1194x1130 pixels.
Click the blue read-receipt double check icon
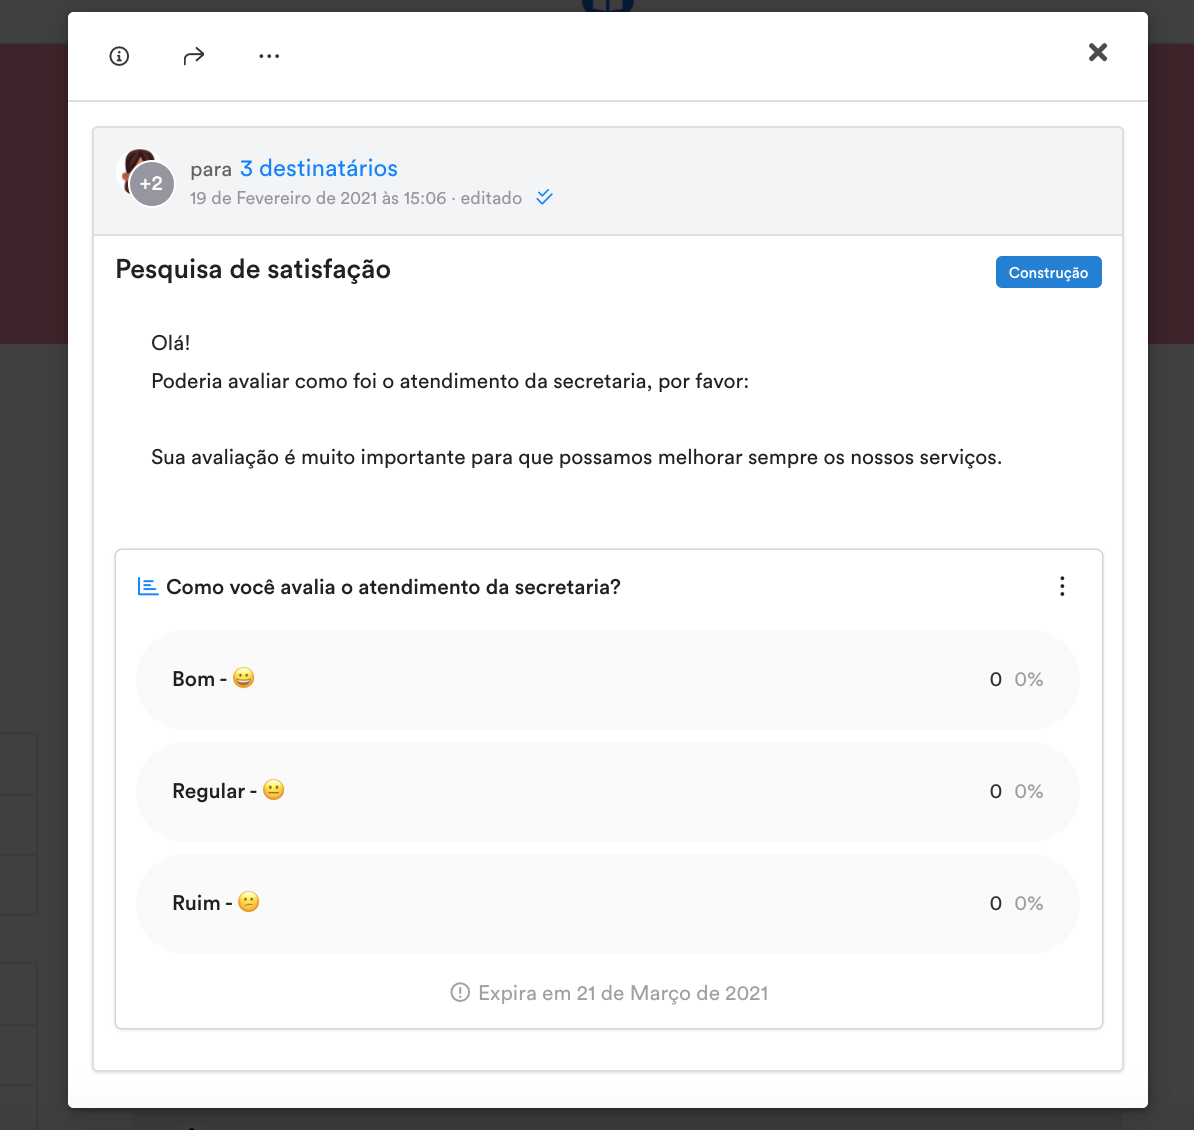coord(544,198)
